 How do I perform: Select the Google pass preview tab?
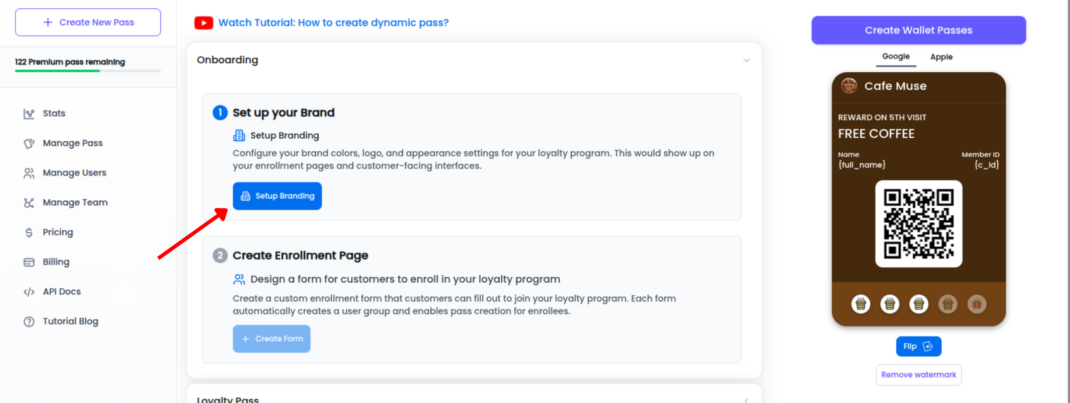click(896, 57)
